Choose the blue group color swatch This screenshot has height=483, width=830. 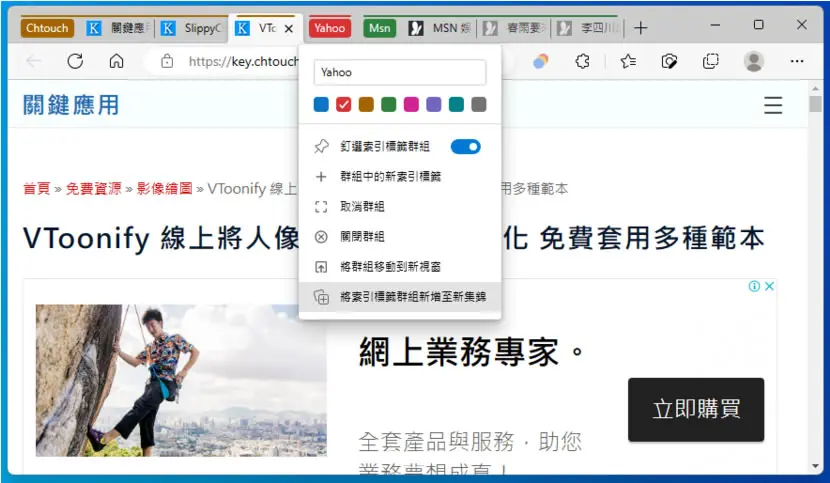point(321,104)
